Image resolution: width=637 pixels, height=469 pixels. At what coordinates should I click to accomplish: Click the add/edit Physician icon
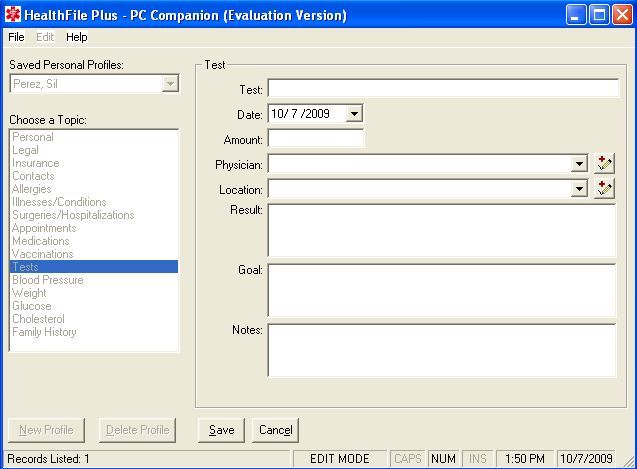tap(604, 163)
